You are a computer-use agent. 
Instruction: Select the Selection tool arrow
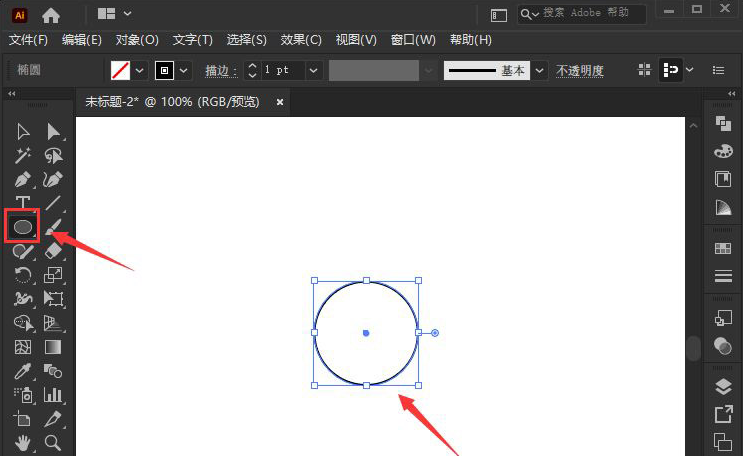pos(23,132)
